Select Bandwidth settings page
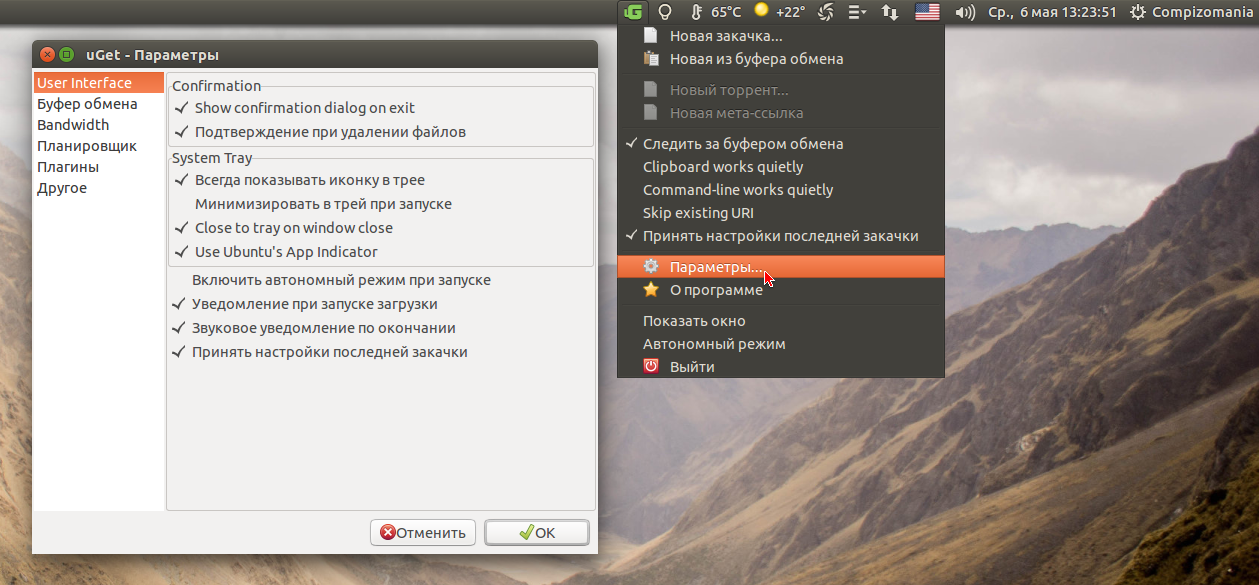 coord(98,125)
